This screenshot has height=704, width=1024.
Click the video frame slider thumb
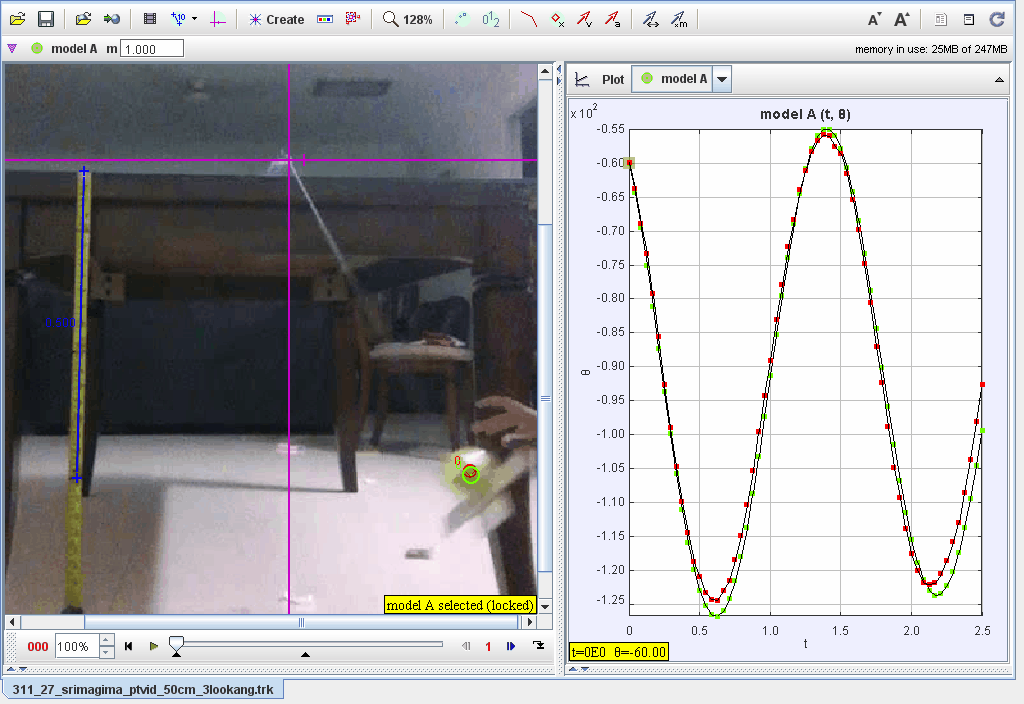pos(176,644)
